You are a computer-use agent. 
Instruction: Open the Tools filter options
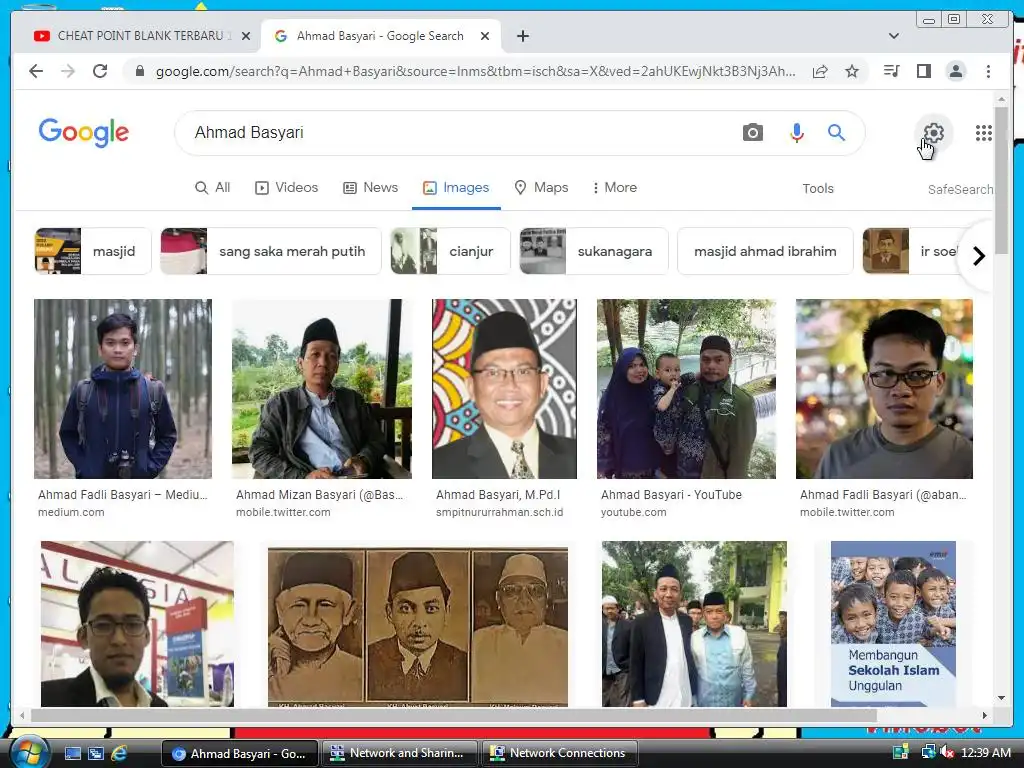(818, 188)
